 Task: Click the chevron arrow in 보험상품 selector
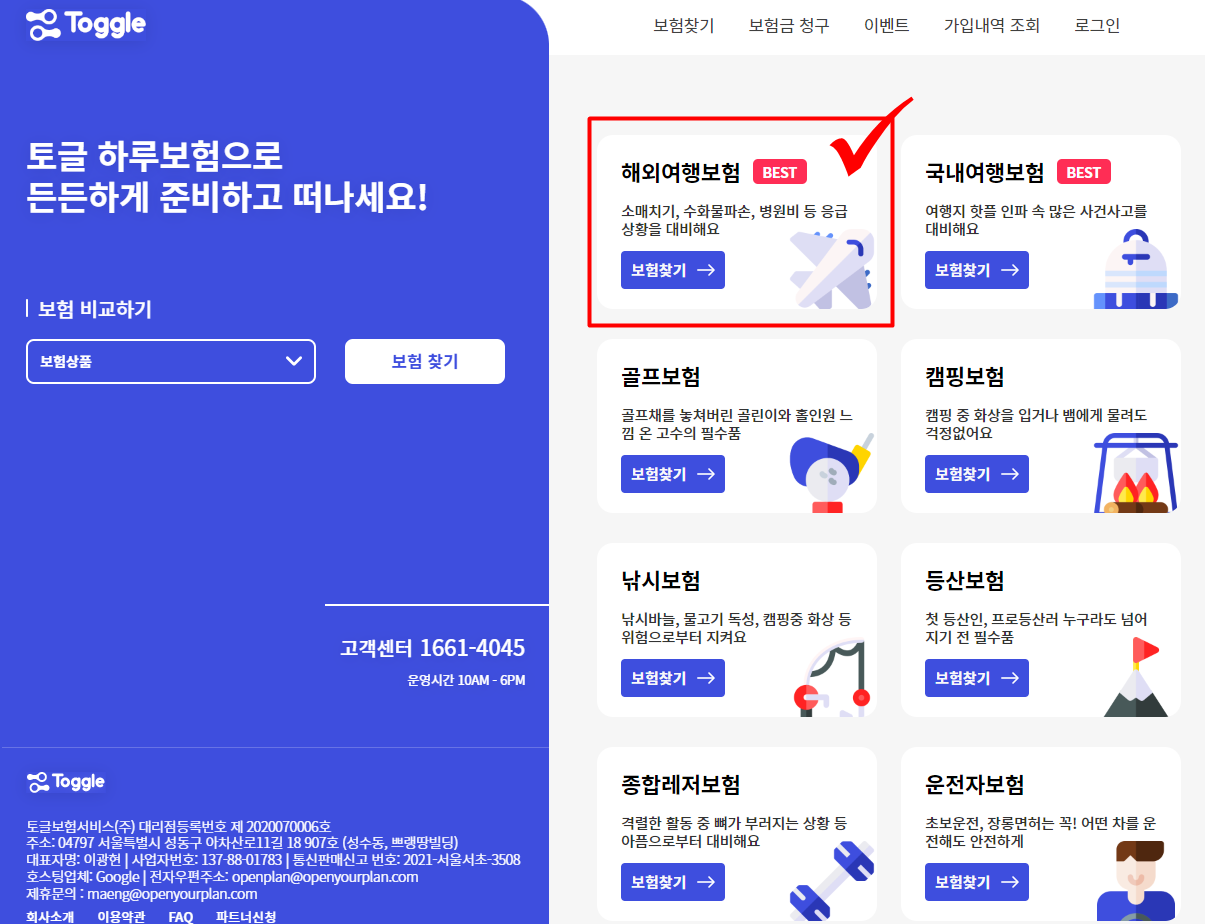[x=293, y=362]
